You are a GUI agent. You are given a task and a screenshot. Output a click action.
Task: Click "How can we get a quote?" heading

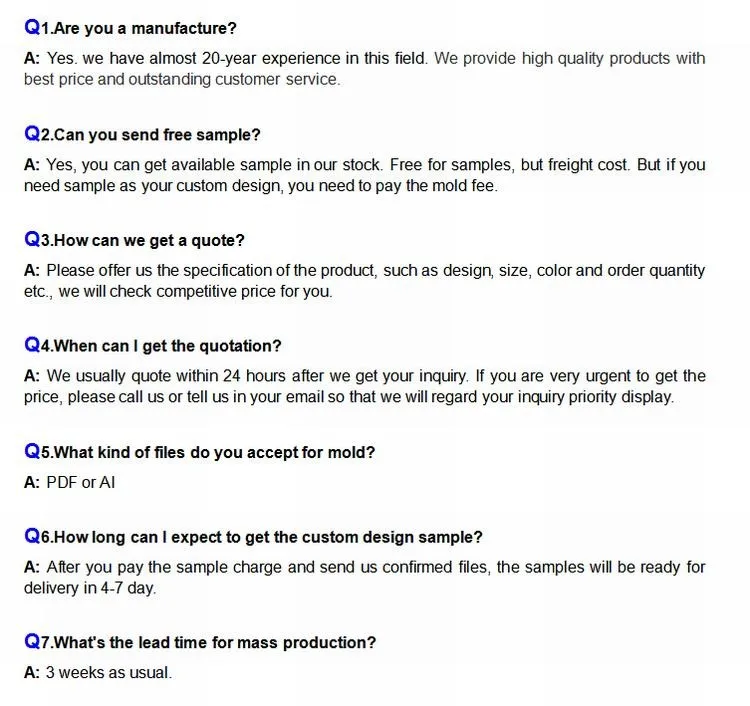[x=149, y=241]
